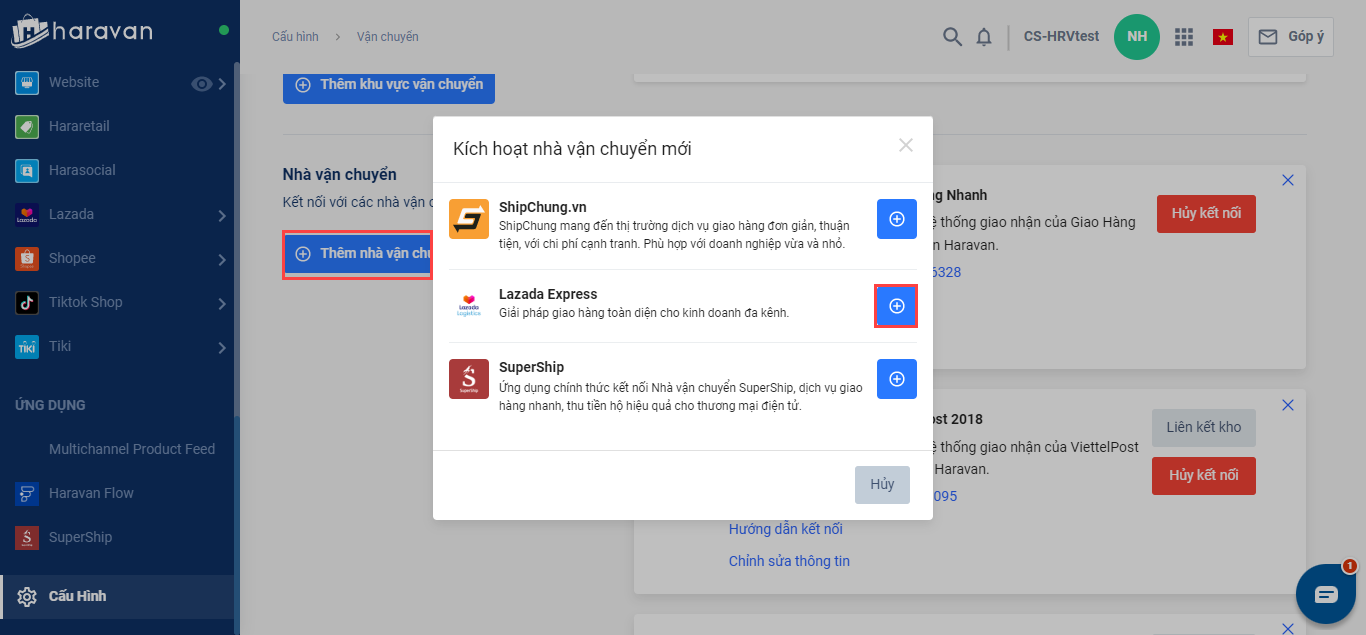Click the Hủy button in dialog
1366x635 pixels.
[882, 484]
